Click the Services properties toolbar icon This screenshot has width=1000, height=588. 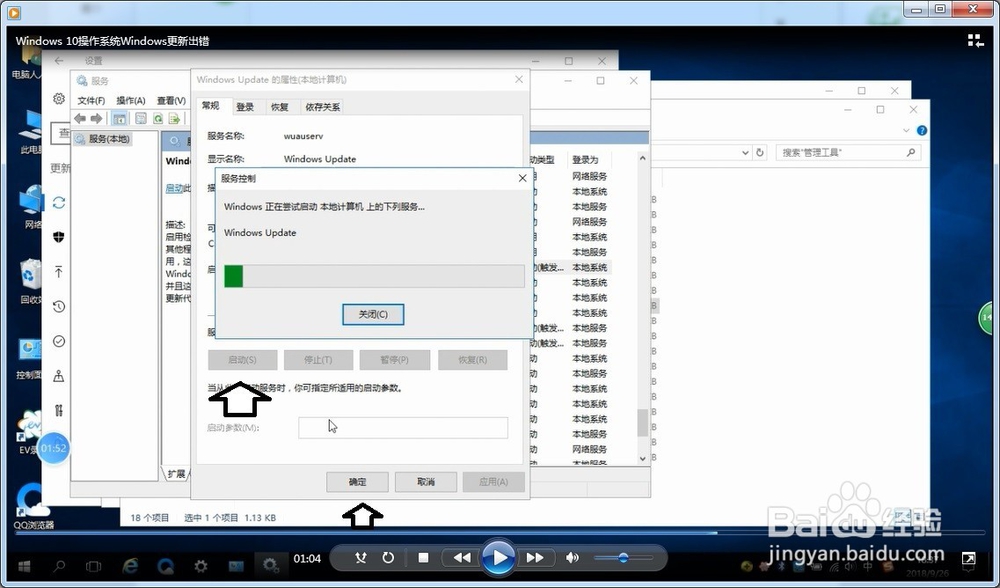click(141, 119)
